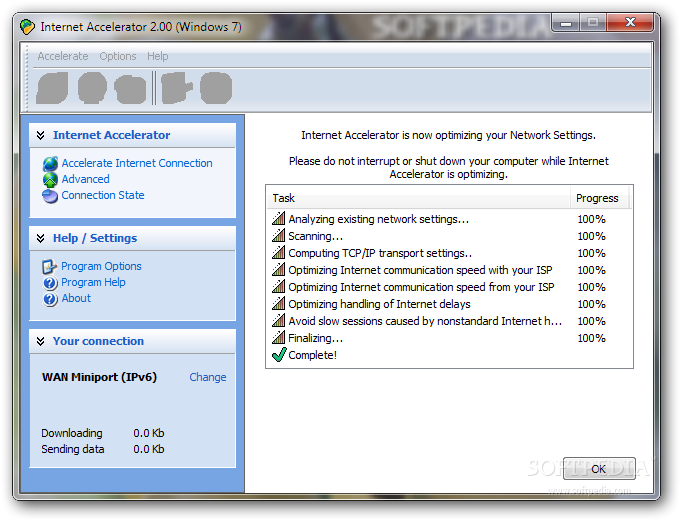Click the third greyed-out toolbar icon
The height and width of the screenshot is (521, 681).
click(x=130, y=89)
